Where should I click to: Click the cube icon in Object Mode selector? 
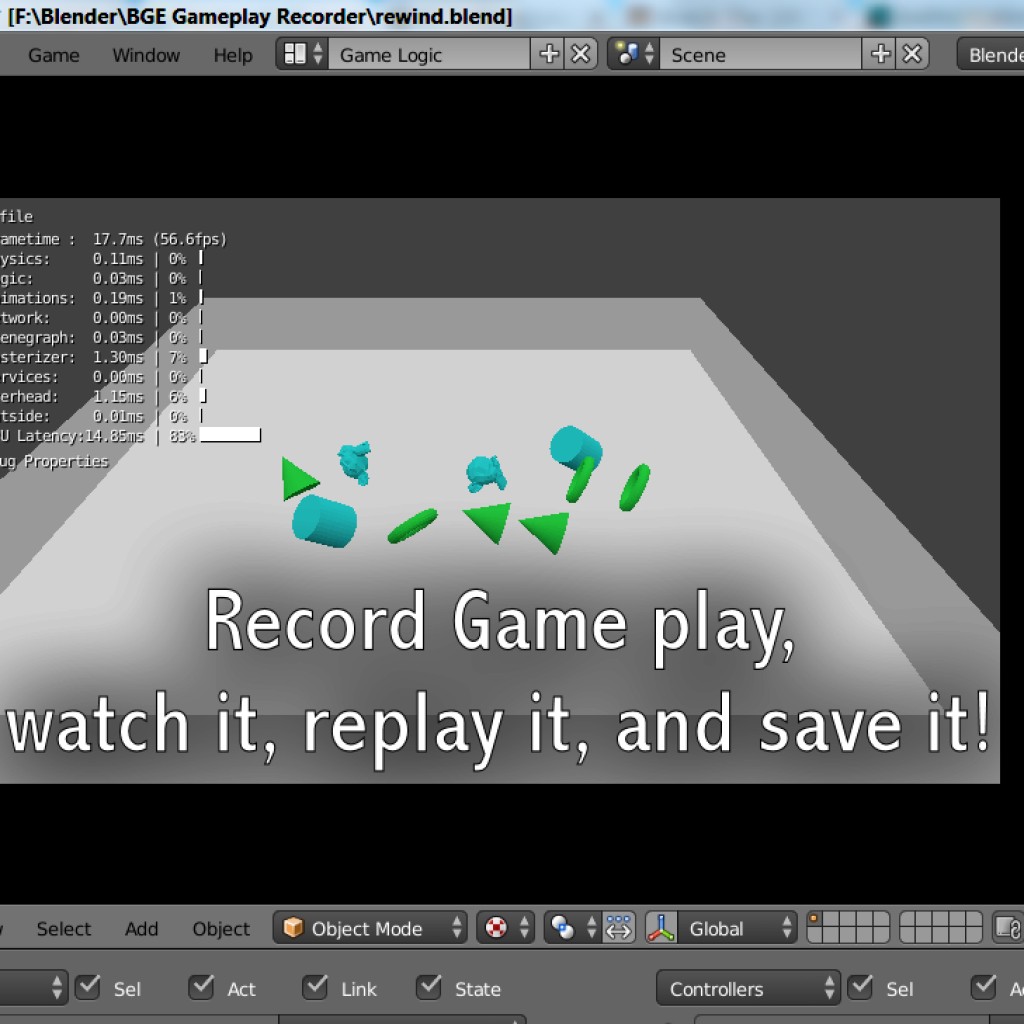(293, 928)
